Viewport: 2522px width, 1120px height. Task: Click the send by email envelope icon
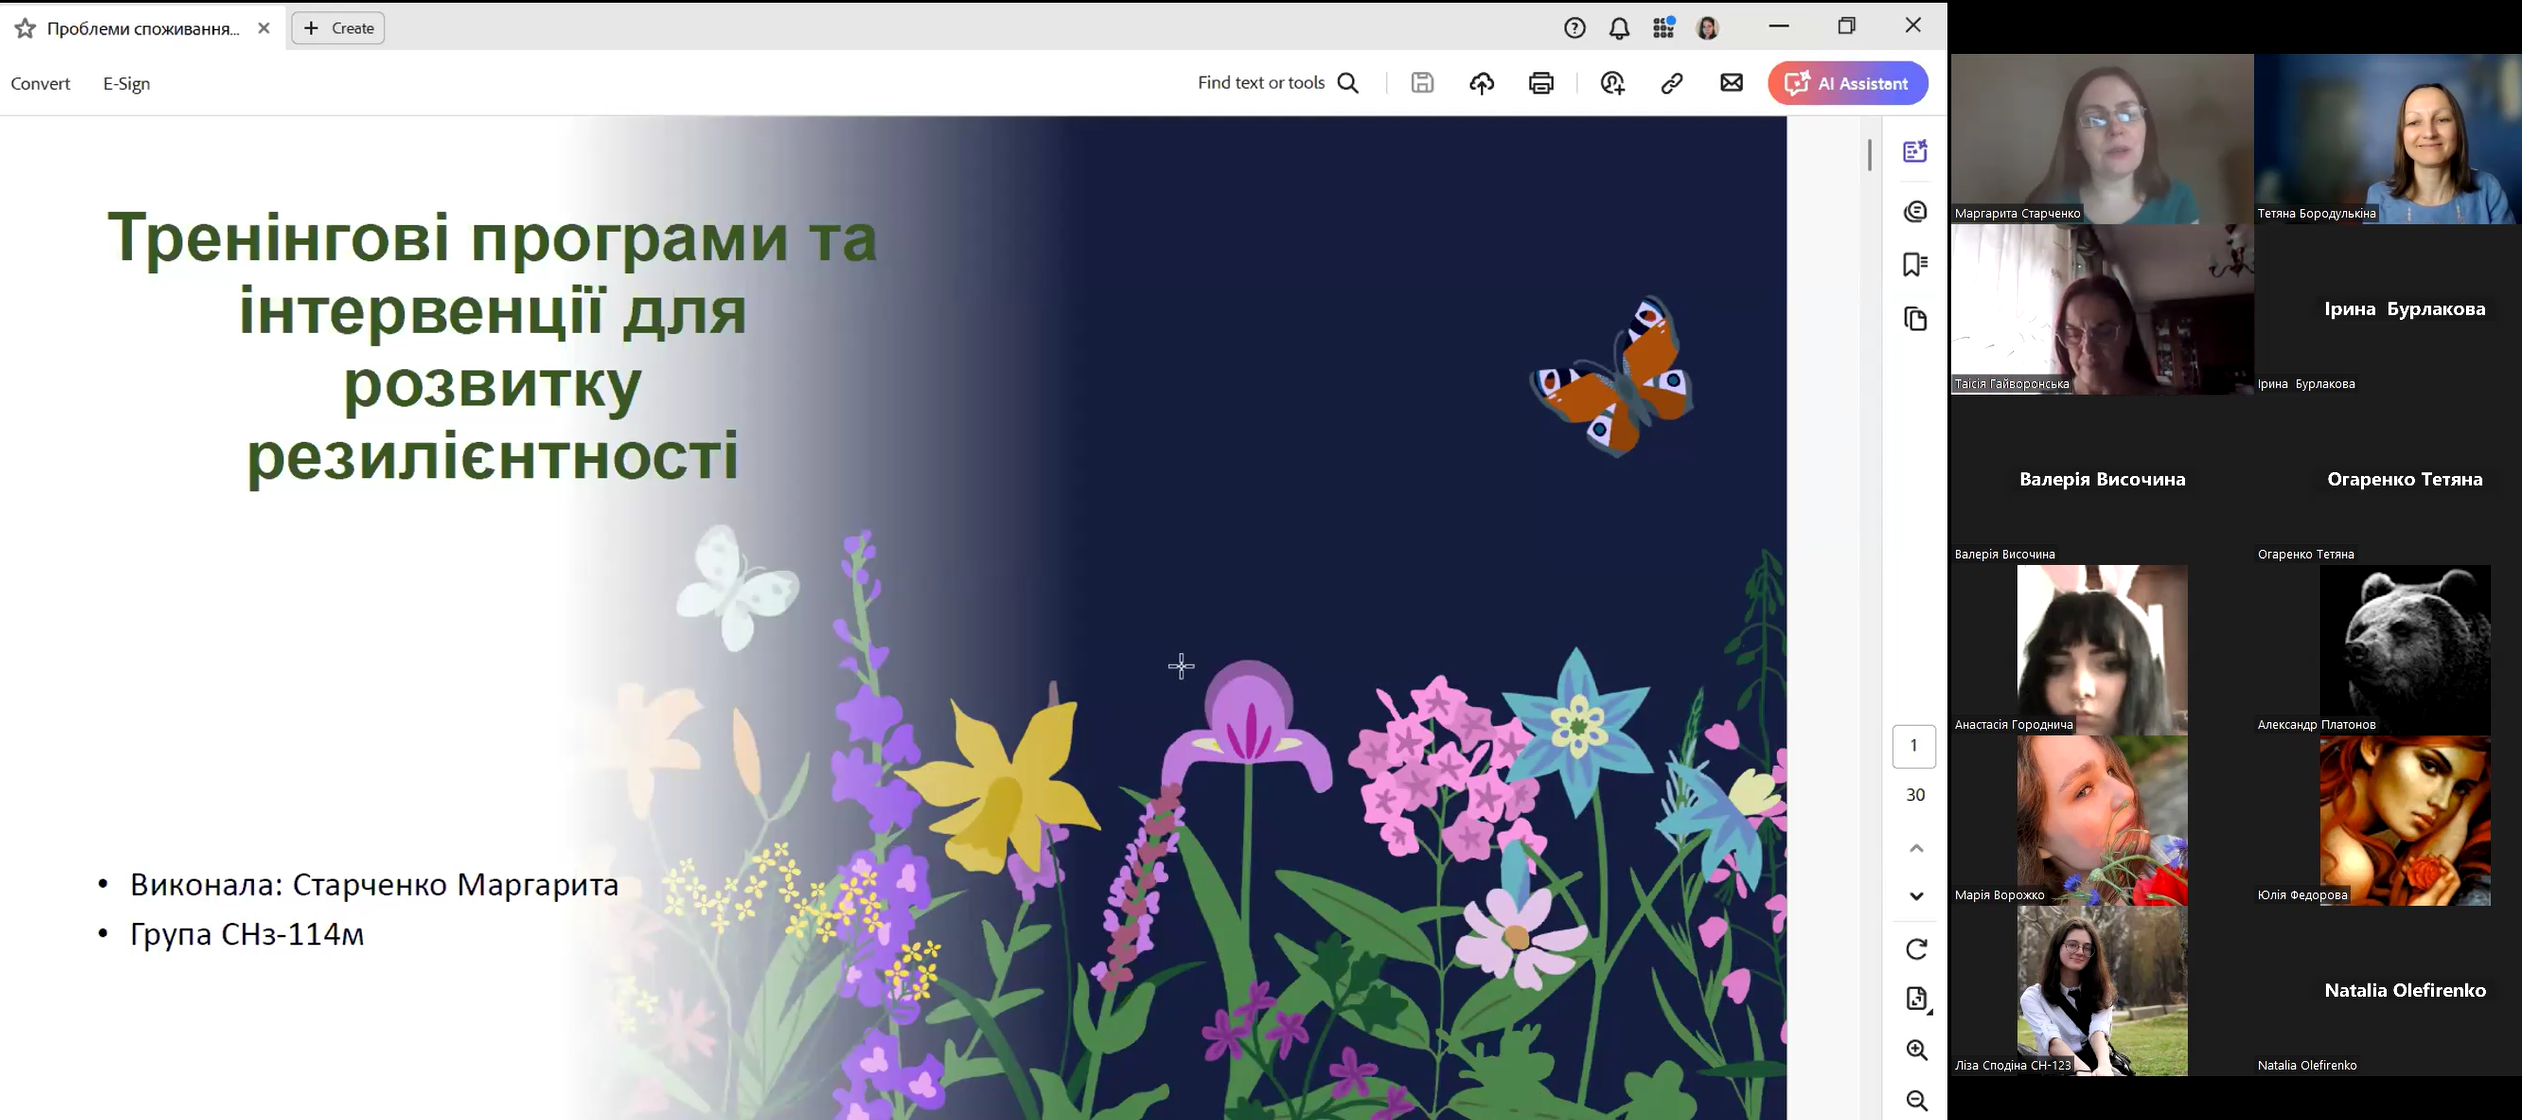1731,83
